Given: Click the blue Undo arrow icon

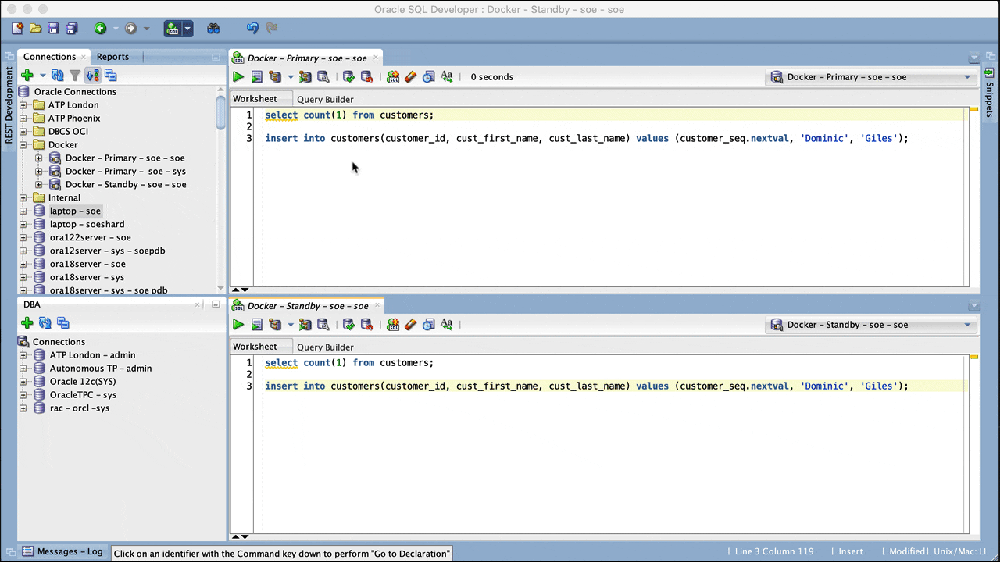Looking at the screenshot, I should 253,28.
